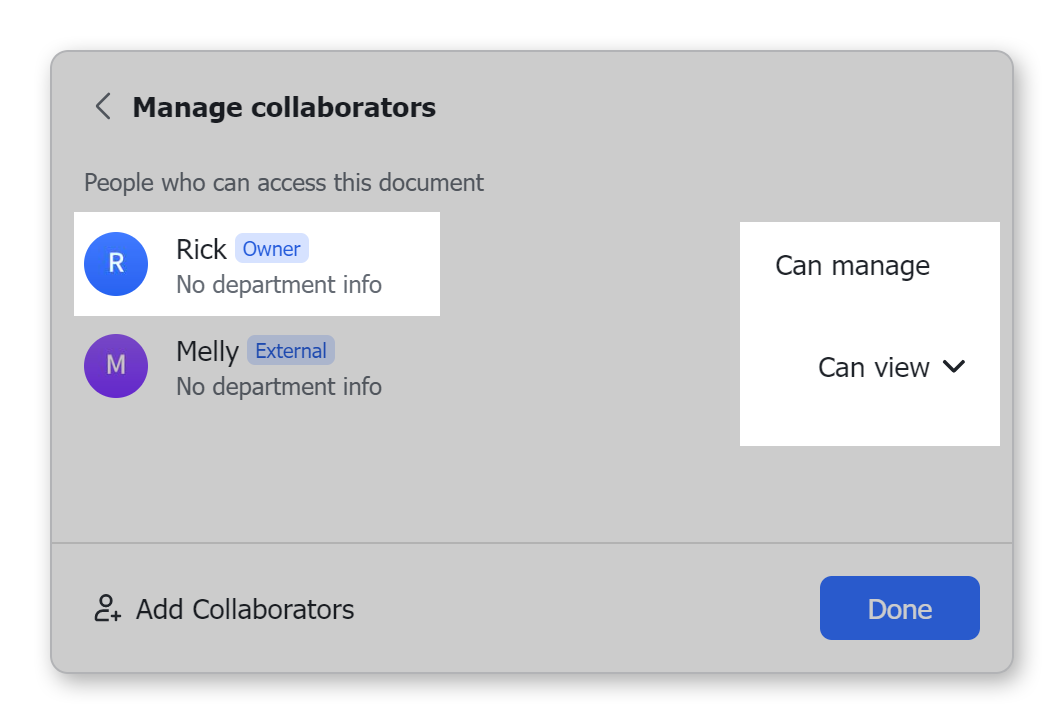Screen dimensions: 1064x724
Task: Select the letter M inside Melly's avatar
Action: click(116, 366)
